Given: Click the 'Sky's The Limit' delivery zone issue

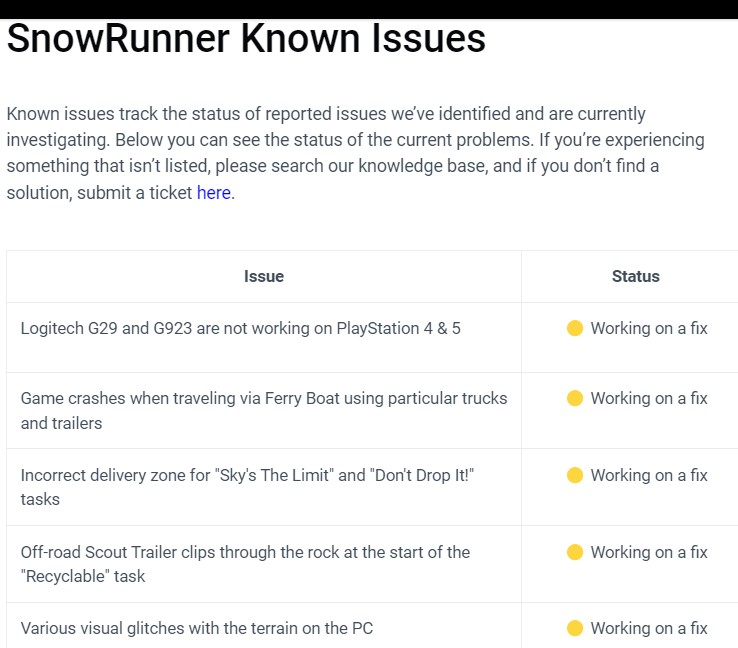Looking at the screenshot, I should click(247, 487).
